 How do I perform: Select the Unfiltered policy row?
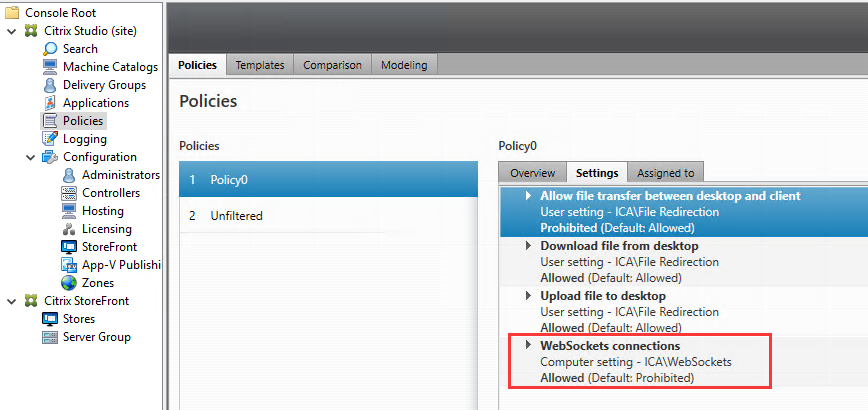[328, 216]
